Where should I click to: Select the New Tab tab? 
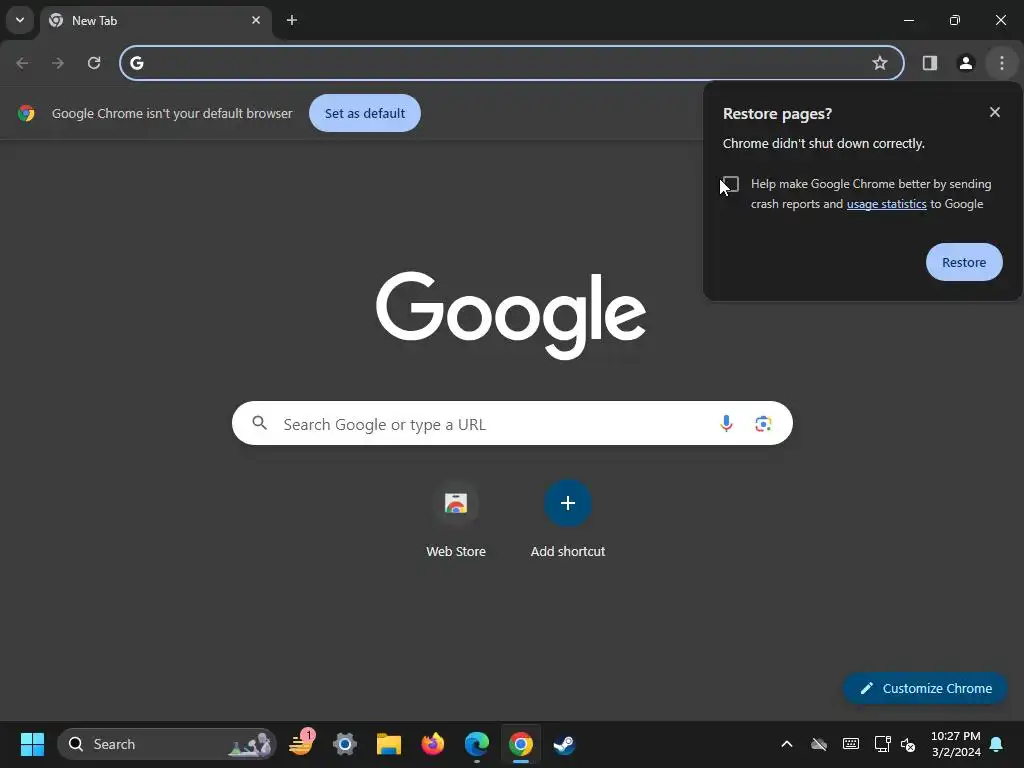pos(155,21)
